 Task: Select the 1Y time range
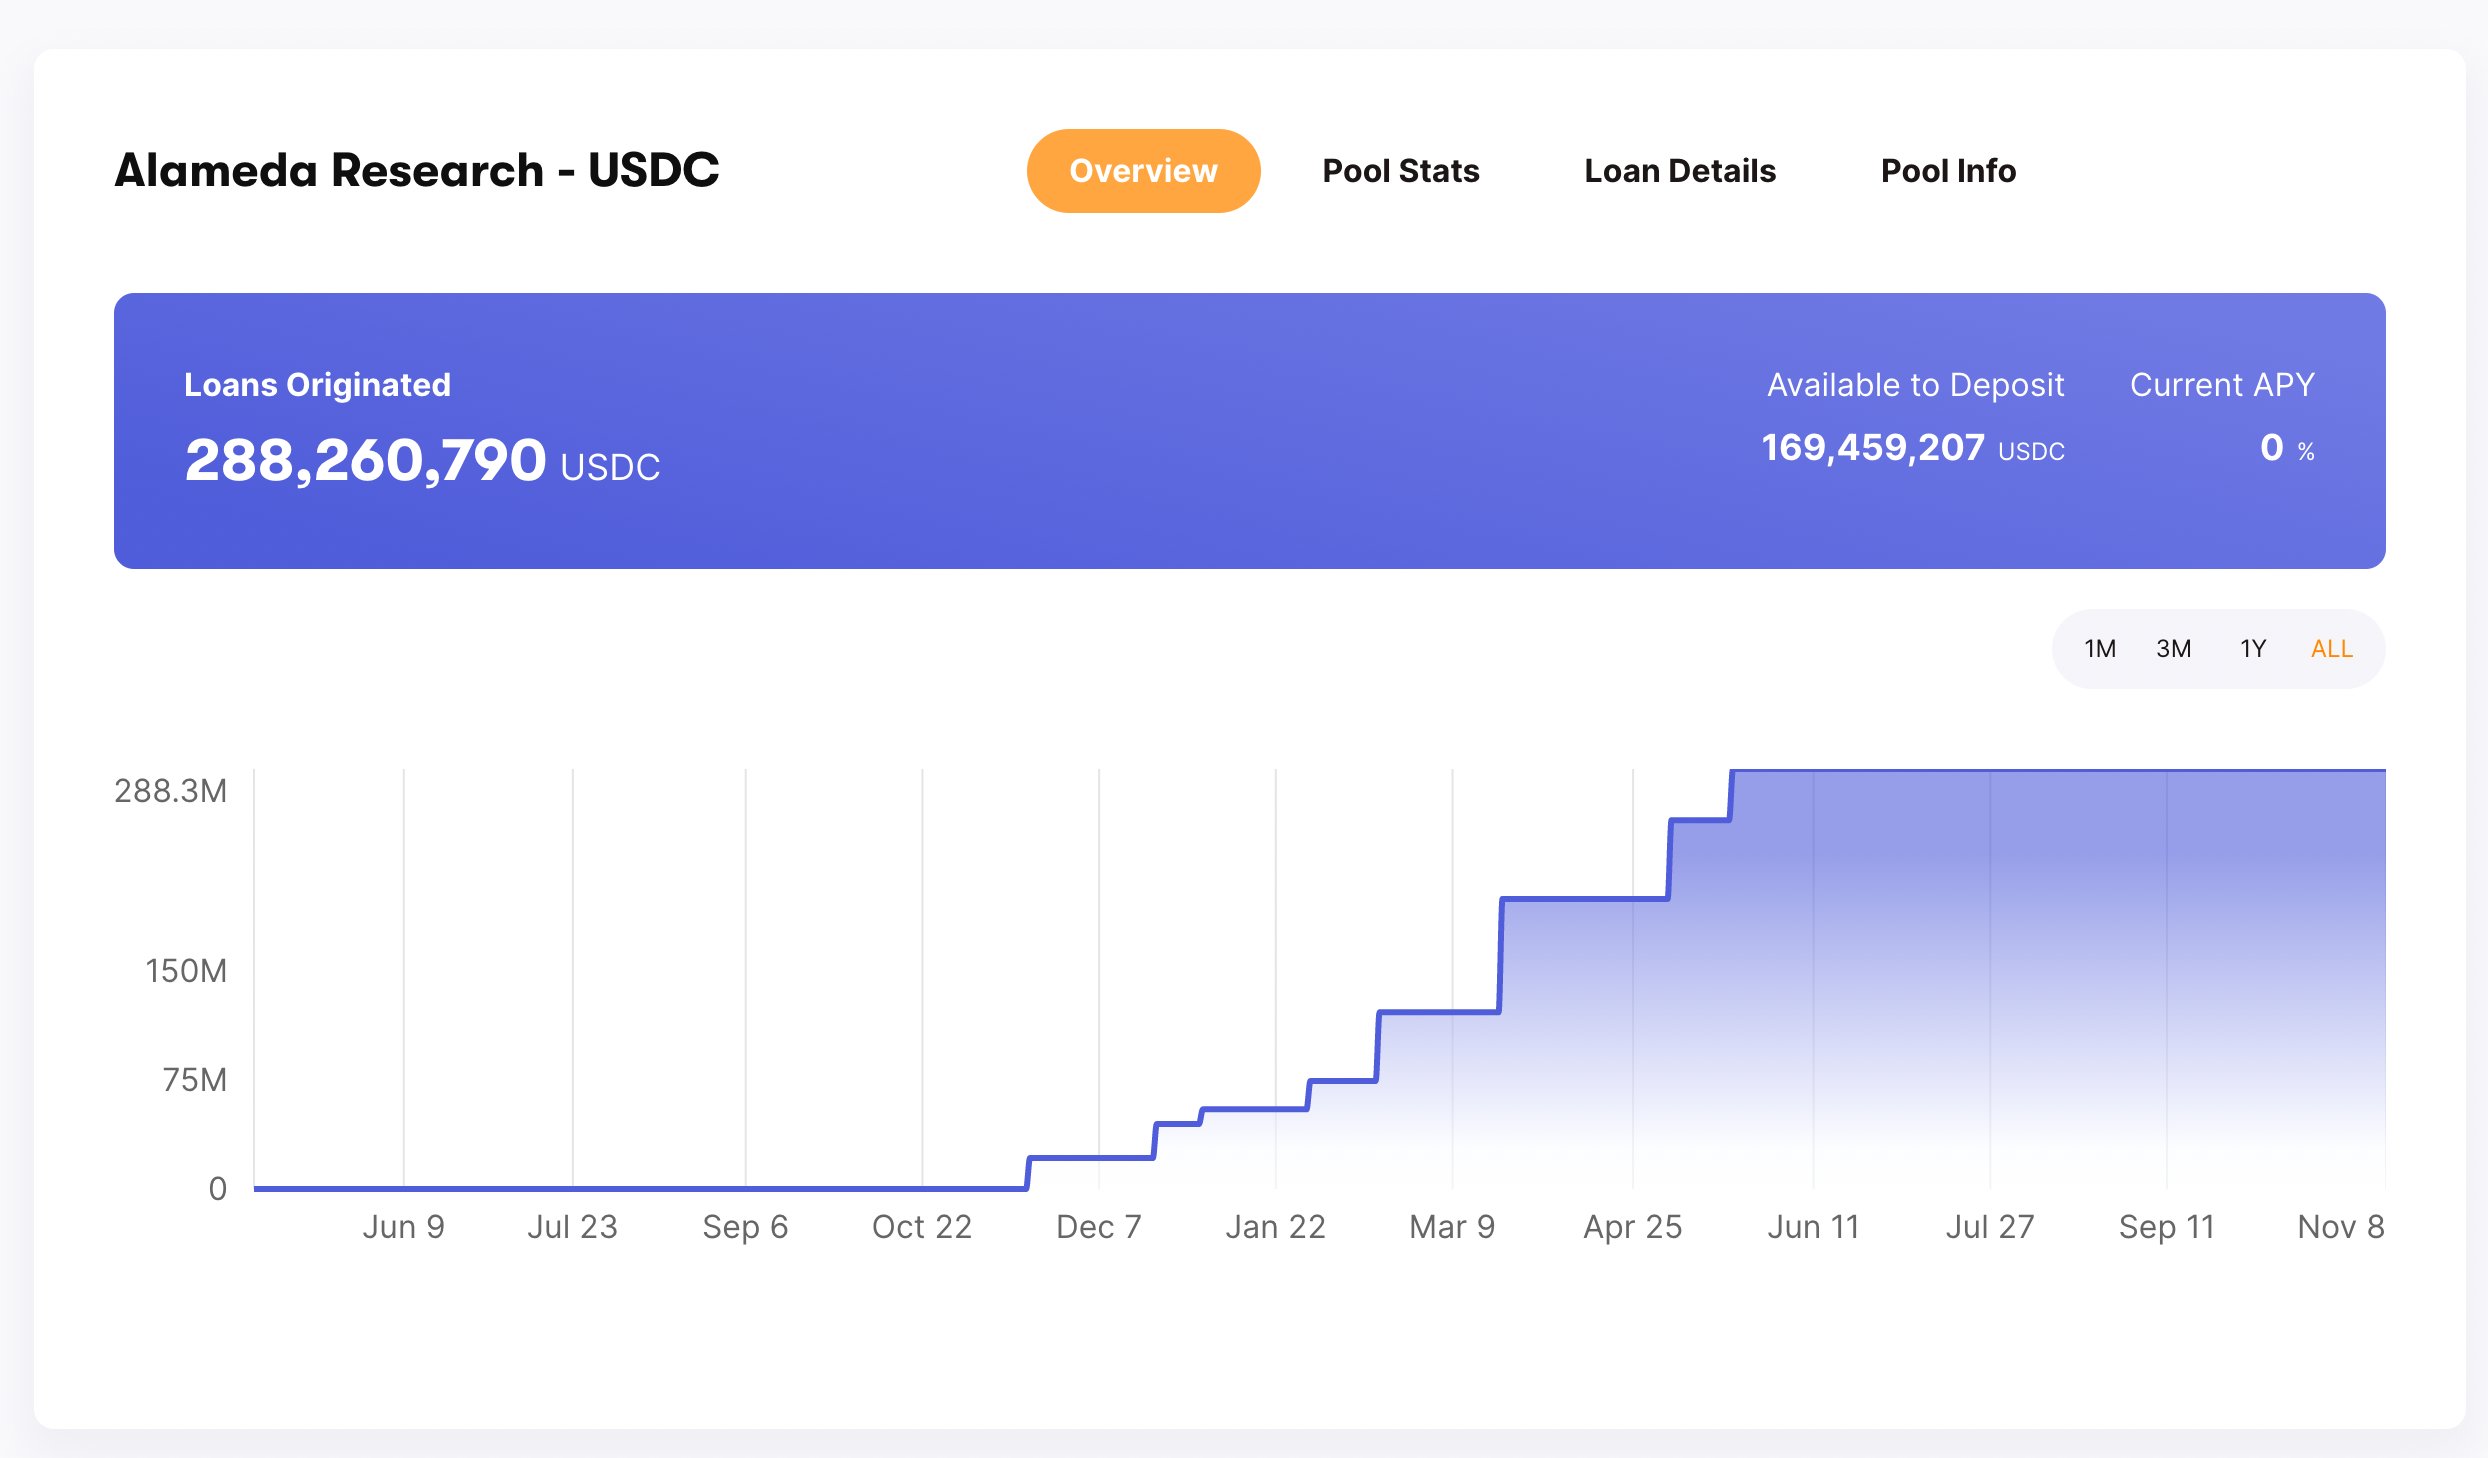2252,649
